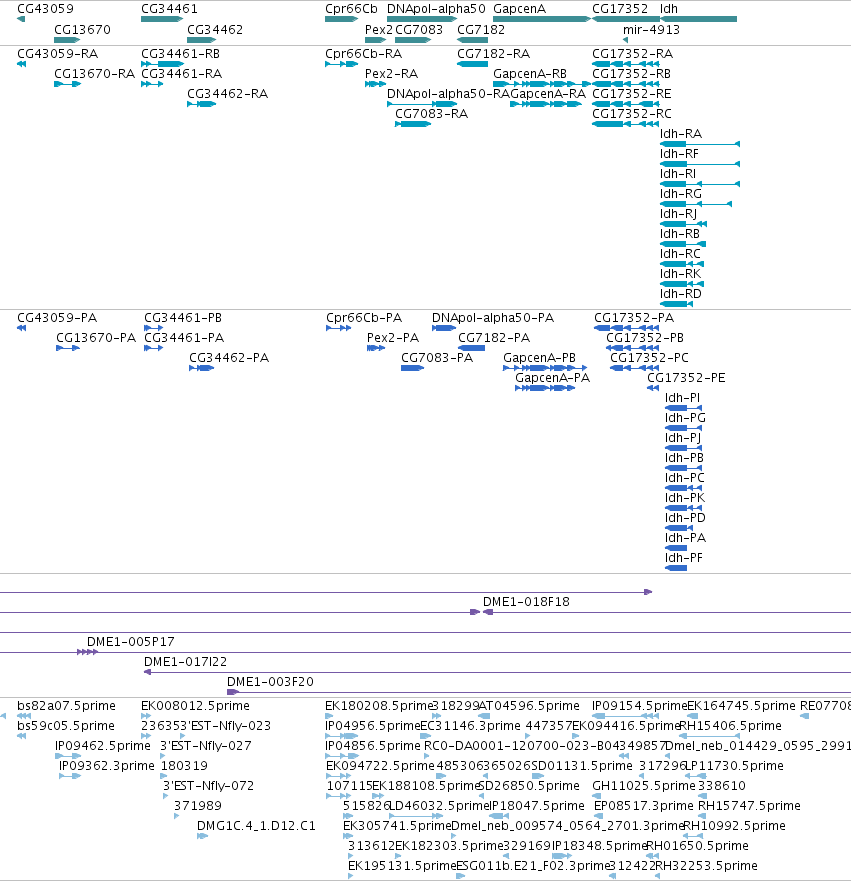Select EST 371989
Viewport: 851px width, 881px height.
198,806
